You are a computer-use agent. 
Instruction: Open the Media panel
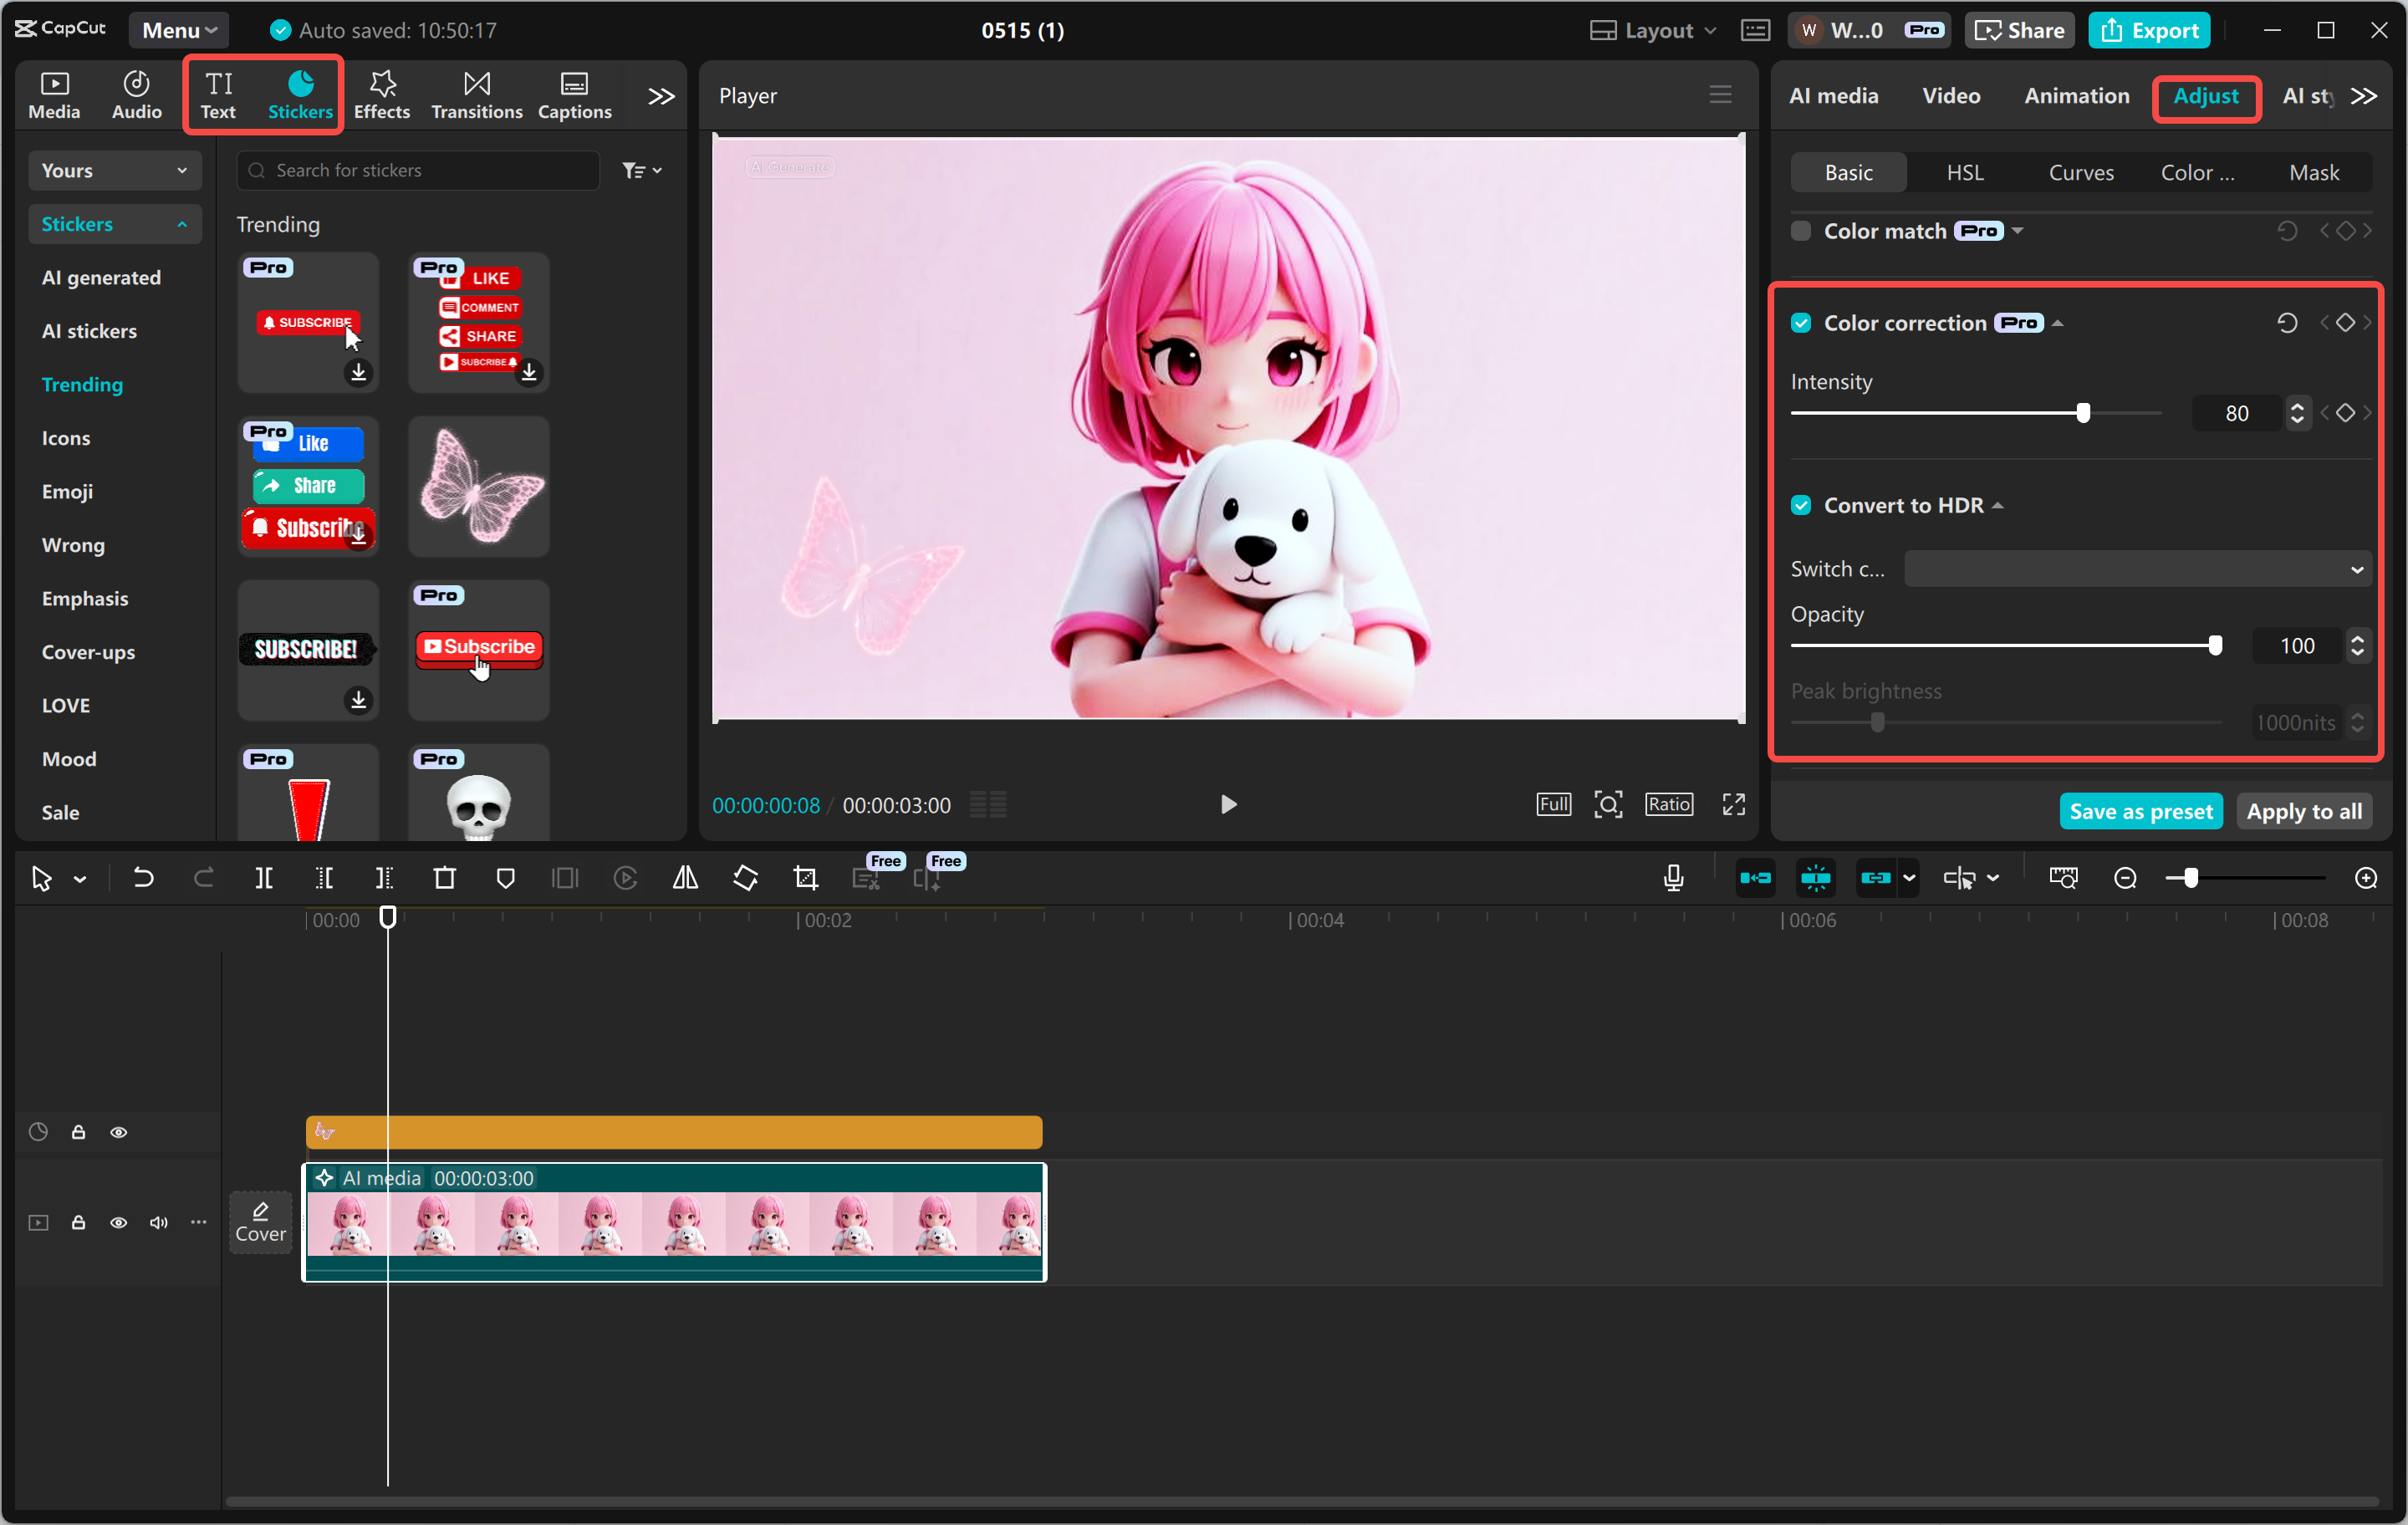tap(54, 96)
